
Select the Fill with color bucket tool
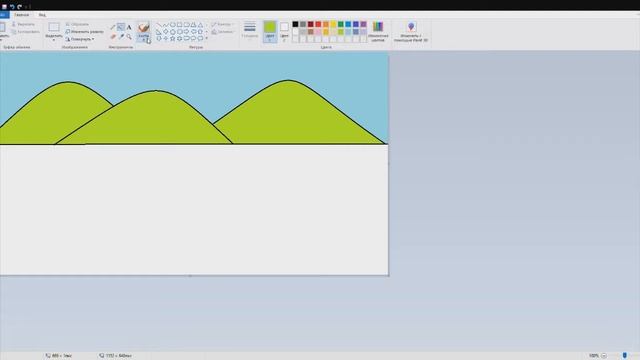(121, 27)
